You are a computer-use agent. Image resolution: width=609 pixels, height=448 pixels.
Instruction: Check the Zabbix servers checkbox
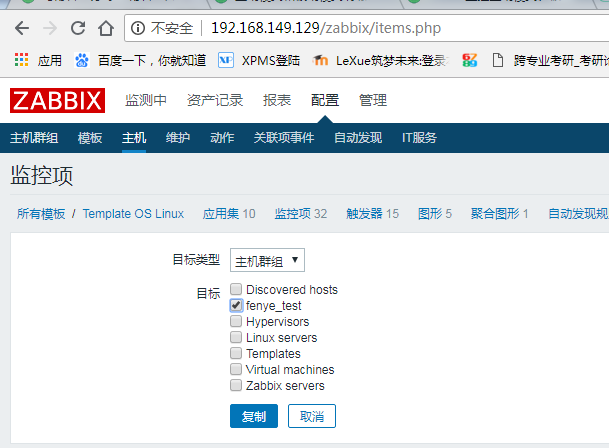coord(236,385)
